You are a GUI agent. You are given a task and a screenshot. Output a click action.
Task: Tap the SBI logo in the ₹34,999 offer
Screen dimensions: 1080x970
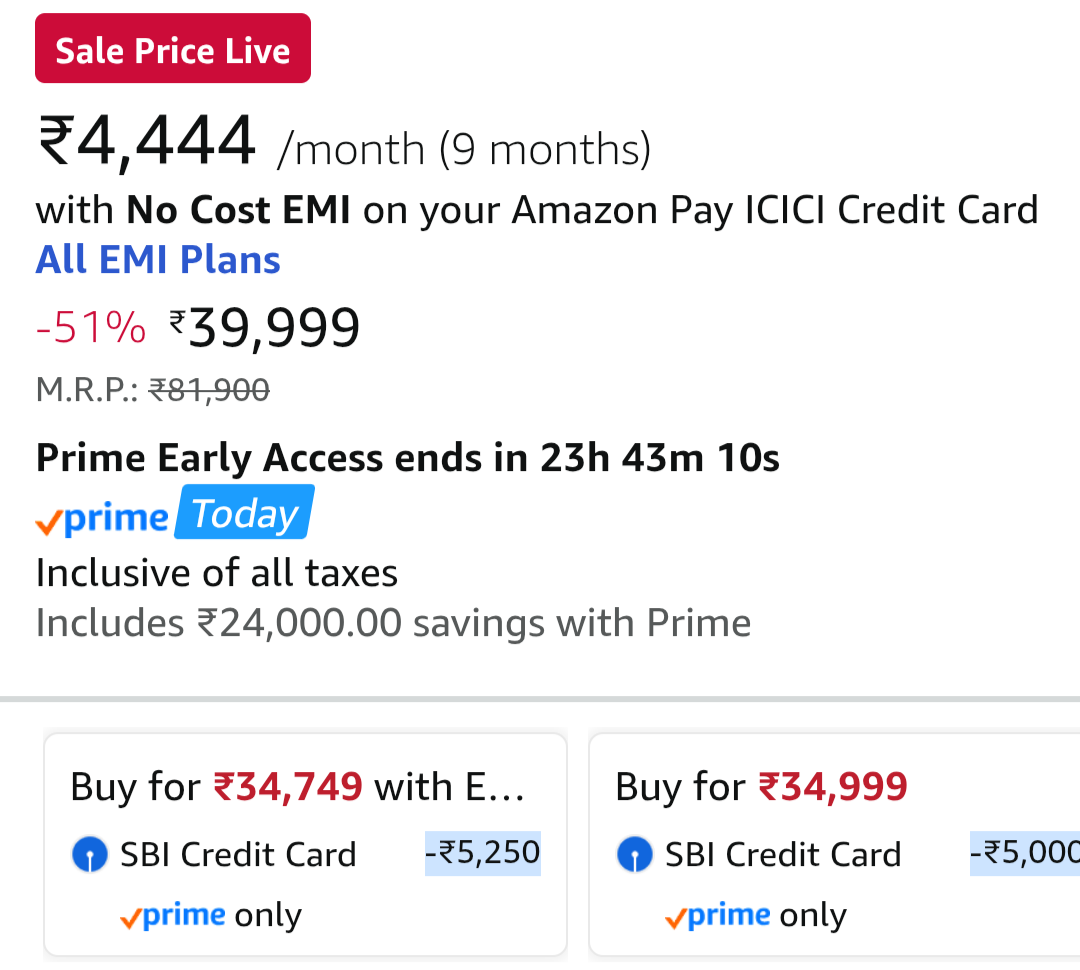(635, 855)
